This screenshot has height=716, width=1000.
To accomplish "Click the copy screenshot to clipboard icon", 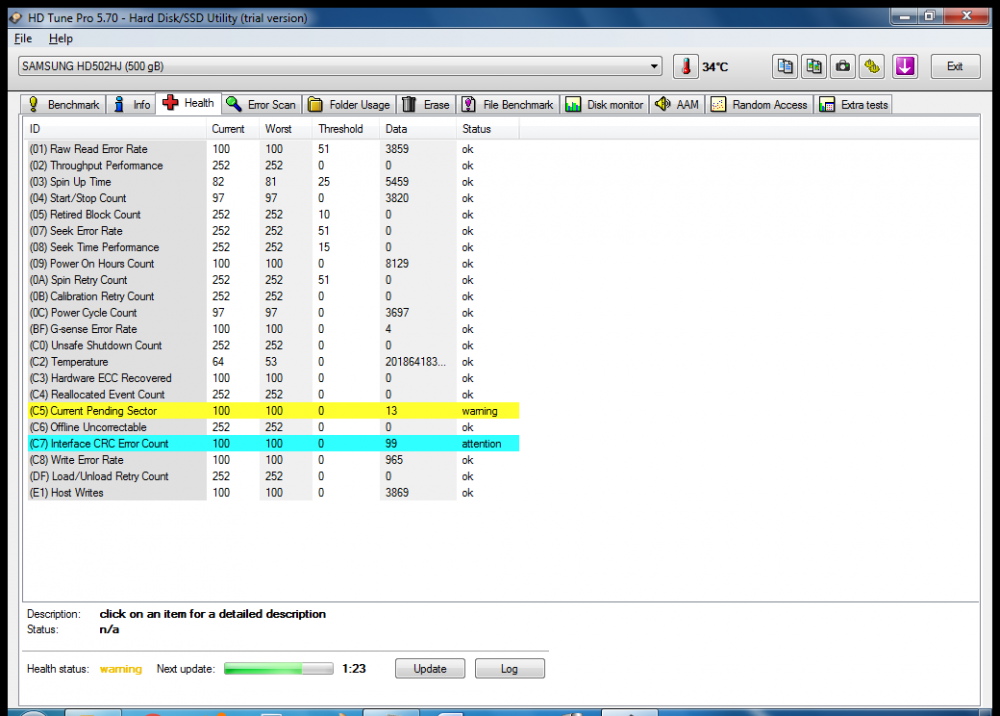I will [814, 66].
